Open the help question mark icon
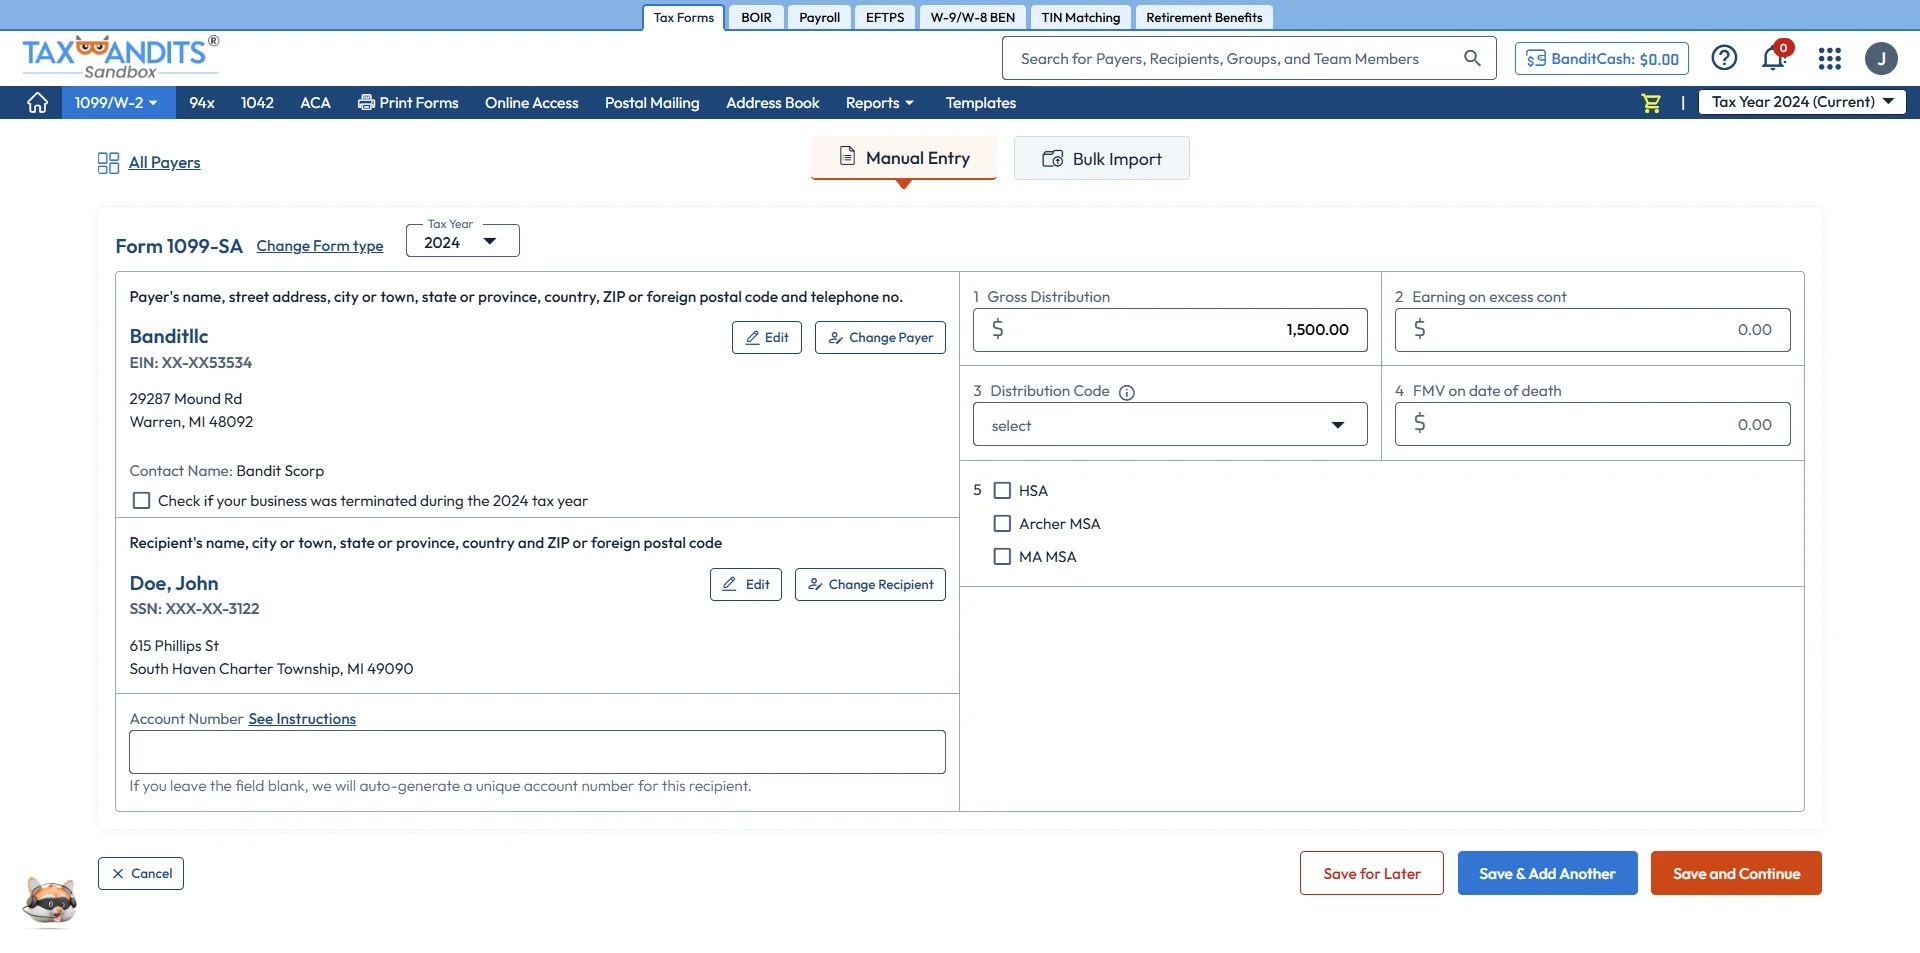 pyautogui.click(x=1724, y=58)
